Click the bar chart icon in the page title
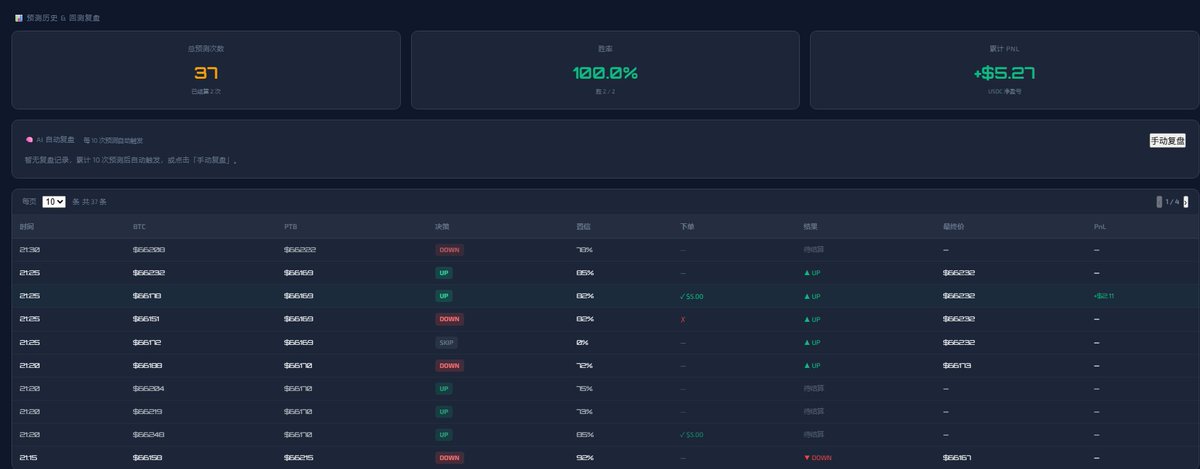The height and width of the screenshot is (469, 1200). click(19, 18)
